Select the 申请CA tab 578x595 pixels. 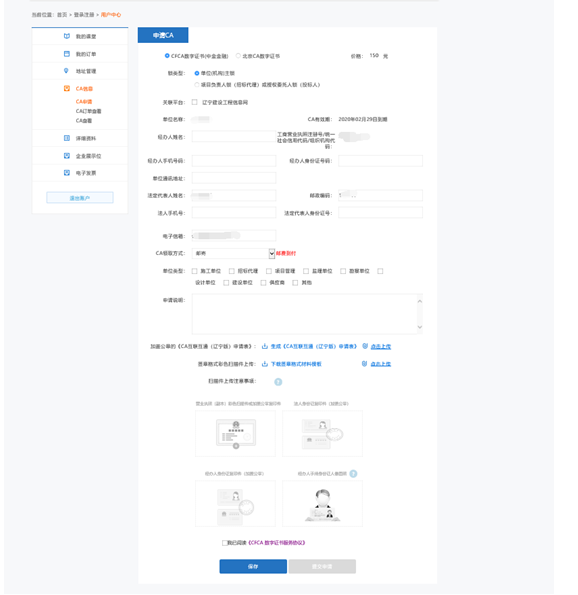pos(163,35)
